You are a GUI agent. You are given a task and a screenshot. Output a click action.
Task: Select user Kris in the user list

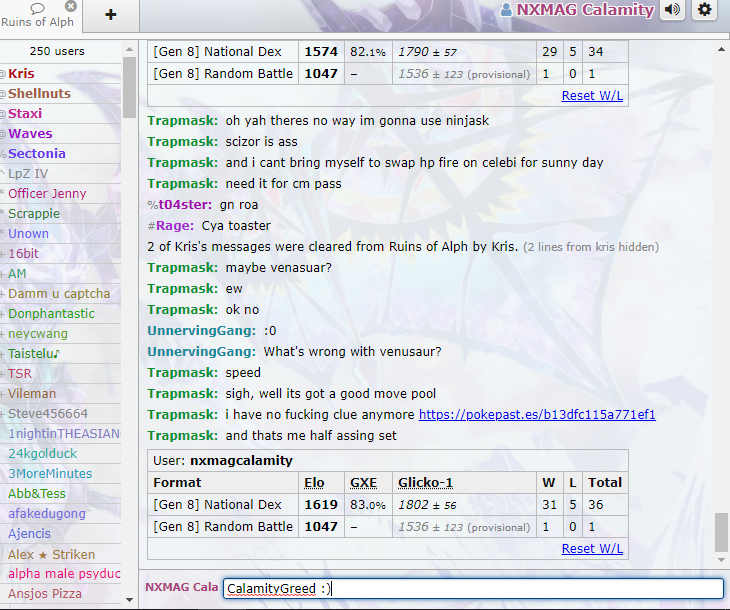coord(21,74)
